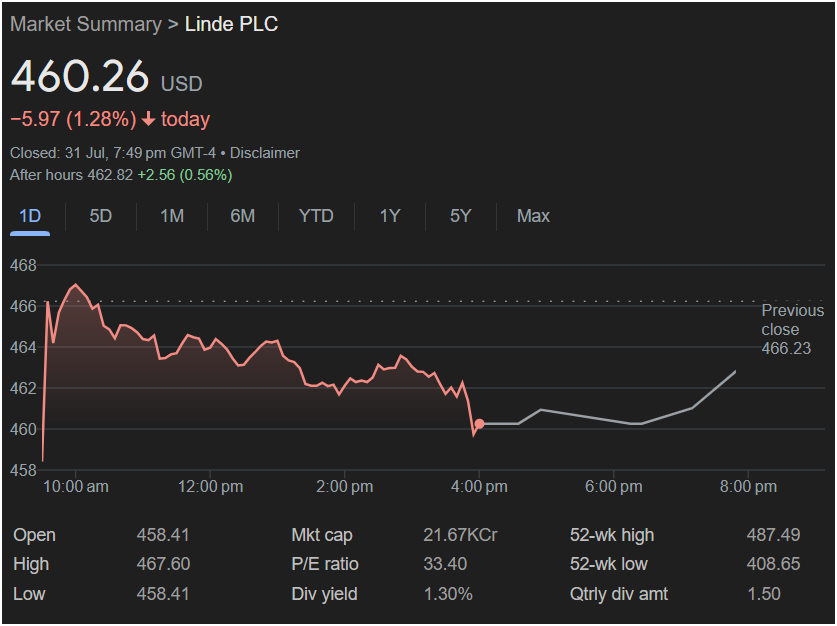Click the Mkt cap value 21.67KCr
Image resolution: width=837 pixels, height=626 pixels.
(x=460, y=535)
